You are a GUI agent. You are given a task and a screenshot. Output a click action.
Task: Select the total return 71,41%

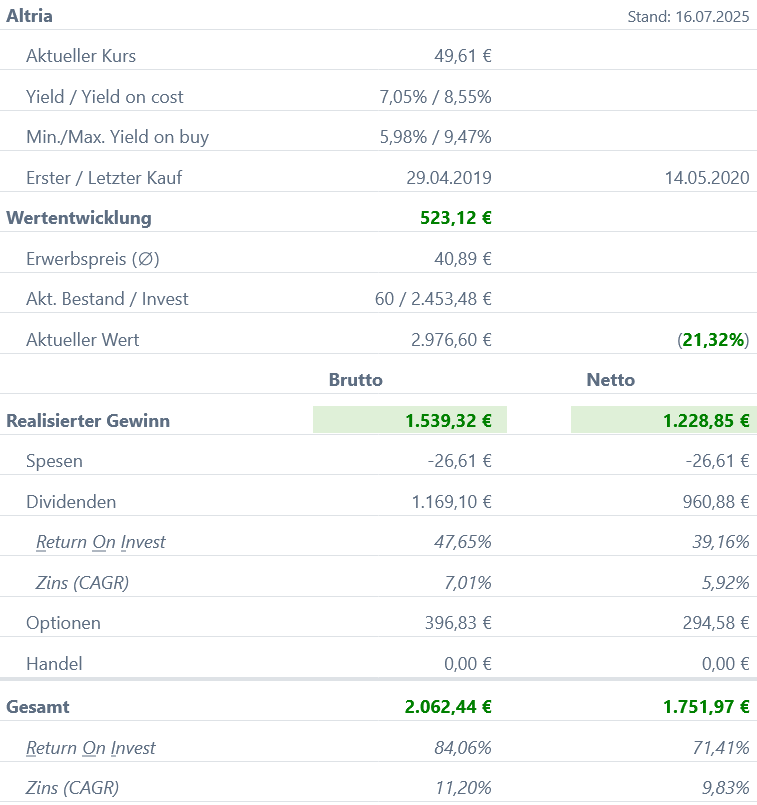coord(721,748)
